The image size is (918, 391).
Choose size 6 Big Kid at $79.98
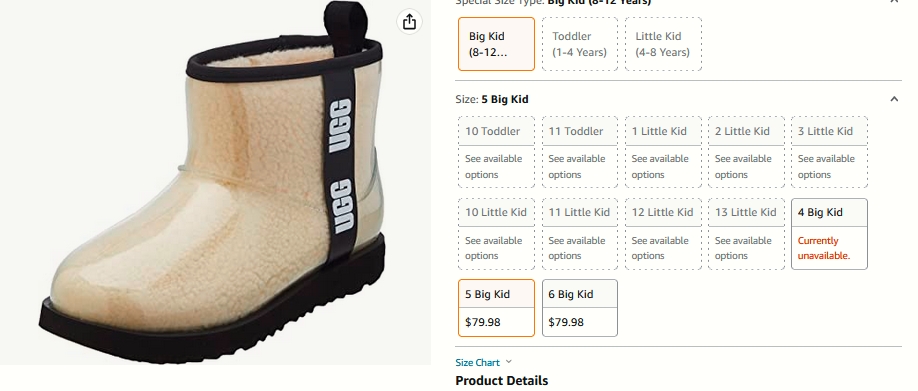pos(580,308)
